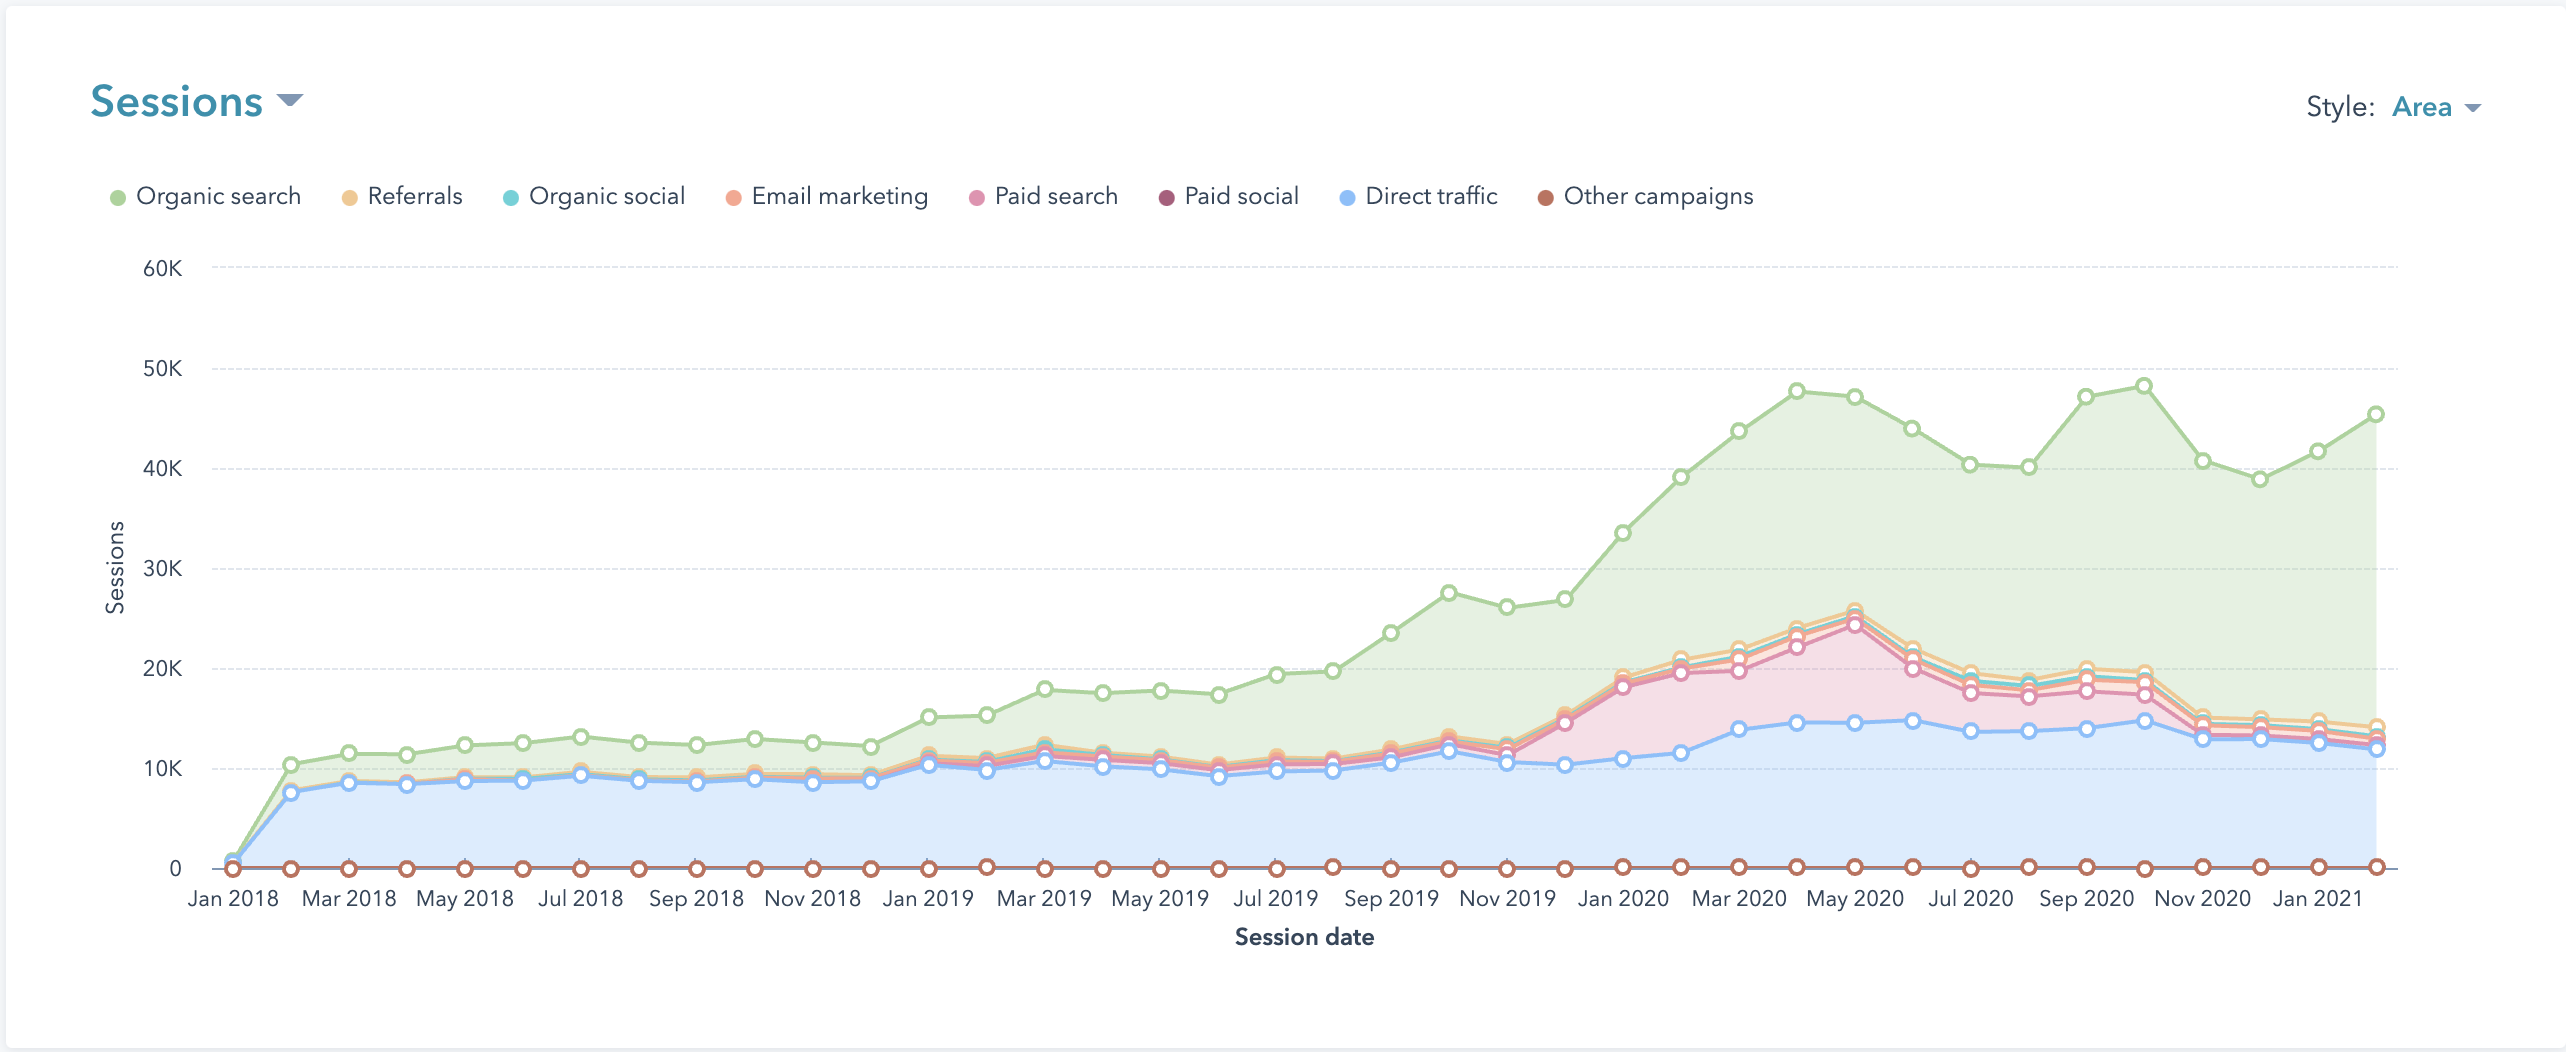Click the Other campaigns legend color dot
Screen dimensions: 2566x1052
tap(1546, 197)
